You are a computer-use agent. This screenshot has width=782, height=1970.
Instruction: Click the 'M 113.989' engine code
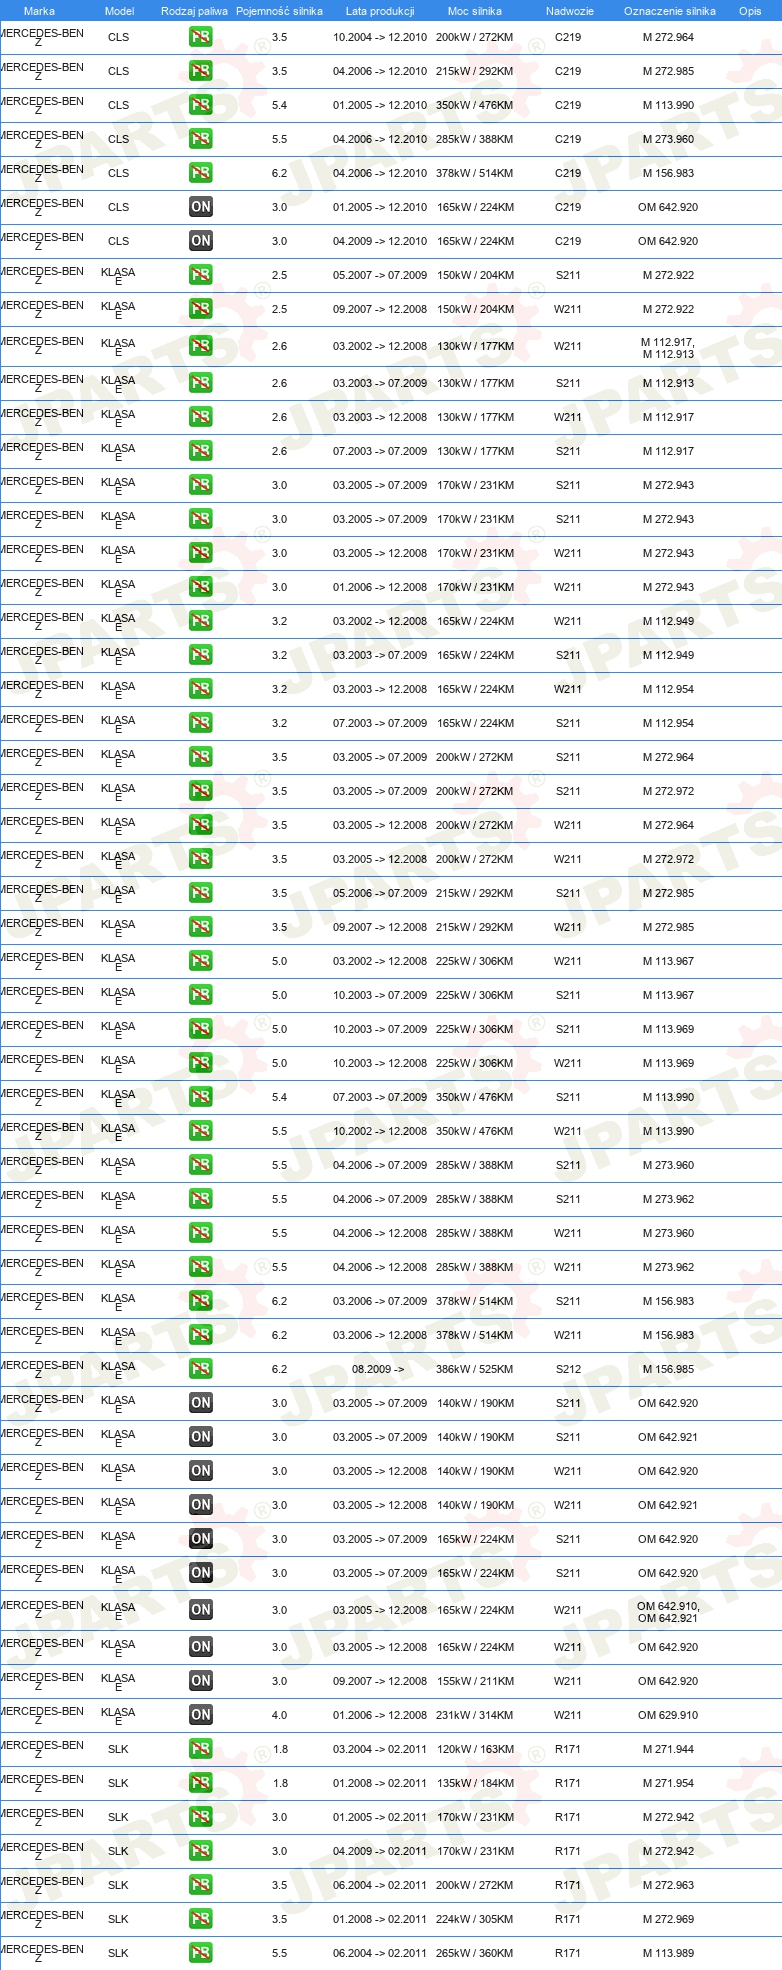[x=668, y=1953]
